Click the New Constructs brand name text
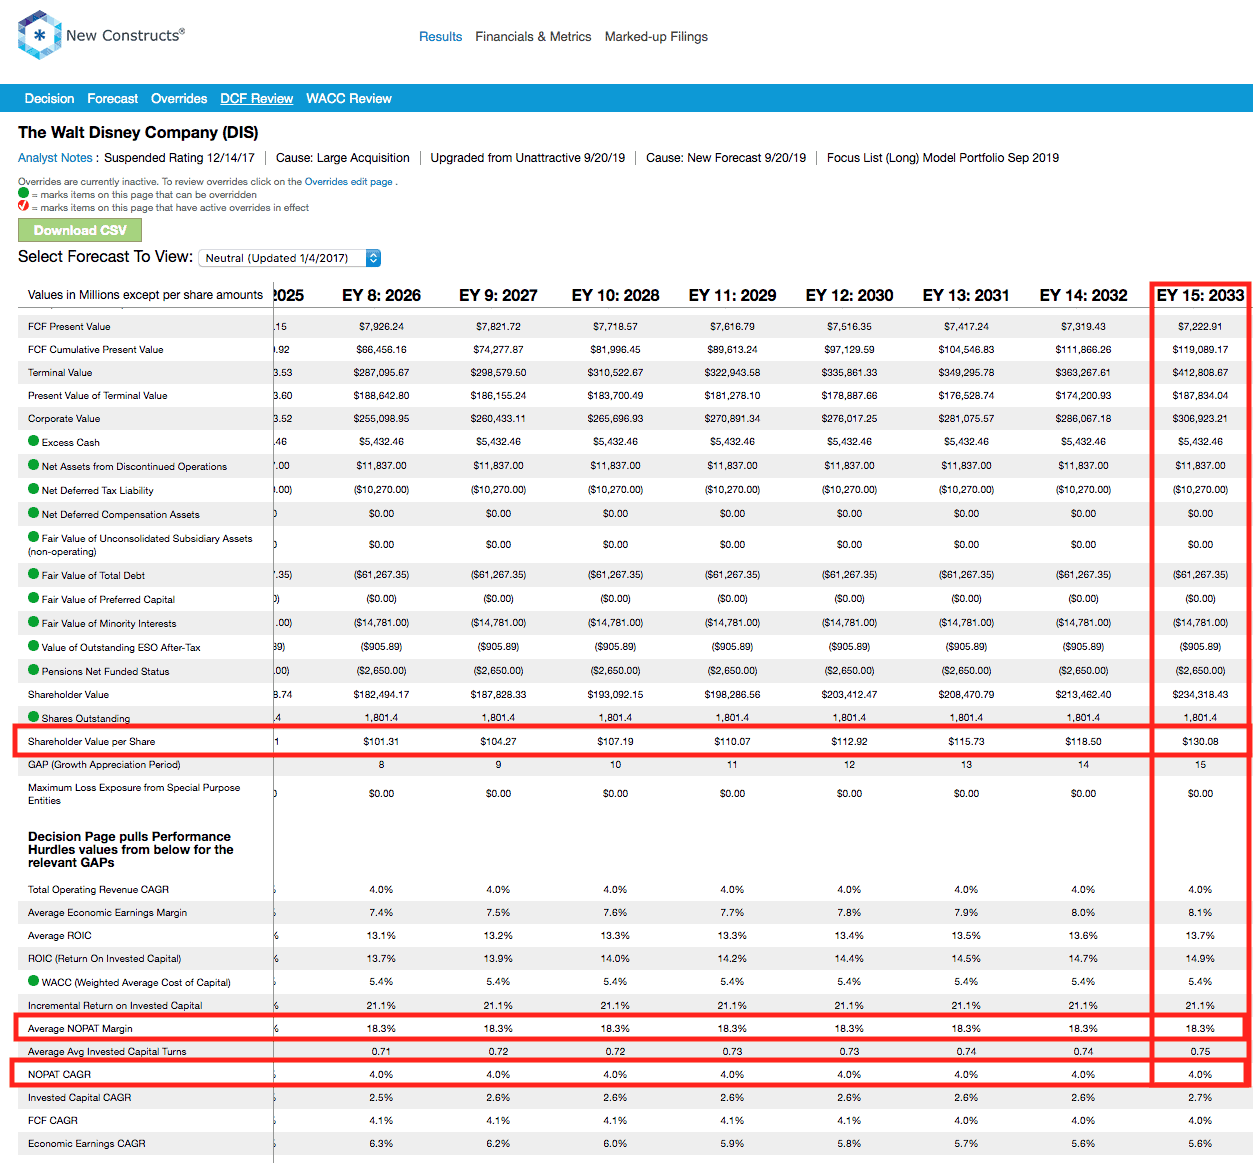This screenshot has width=1253, height=1163. tap(125, 35)
